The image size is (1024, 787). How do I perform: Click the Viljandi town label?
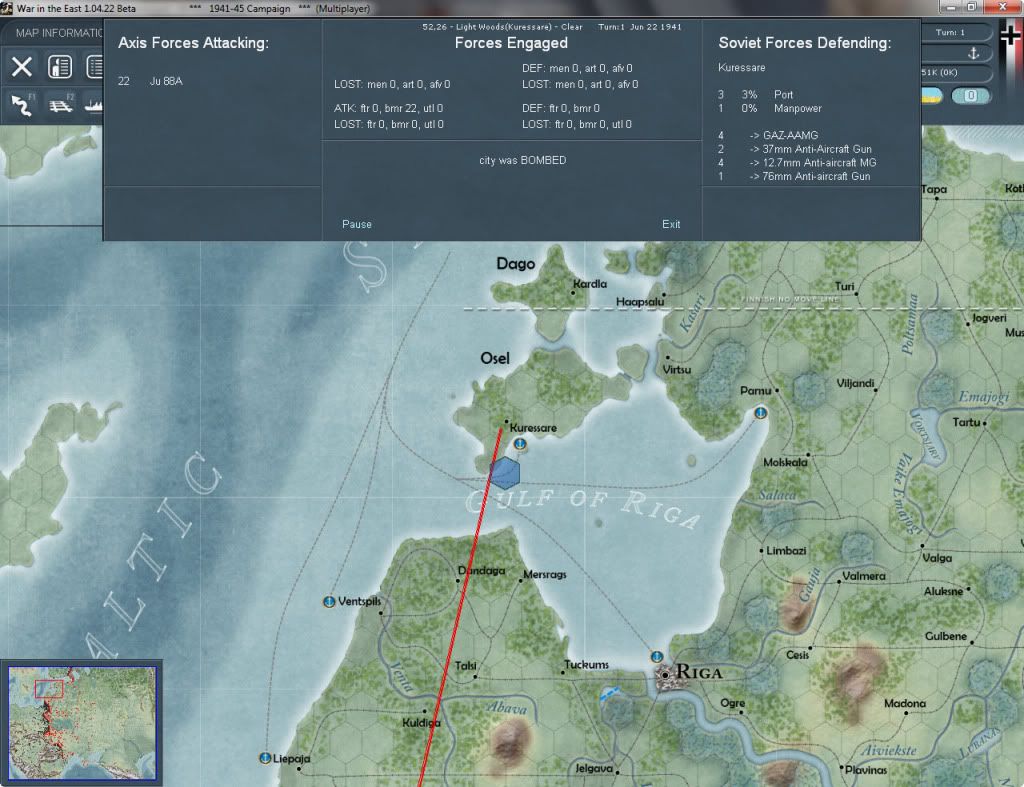click(x=855, y=383)
